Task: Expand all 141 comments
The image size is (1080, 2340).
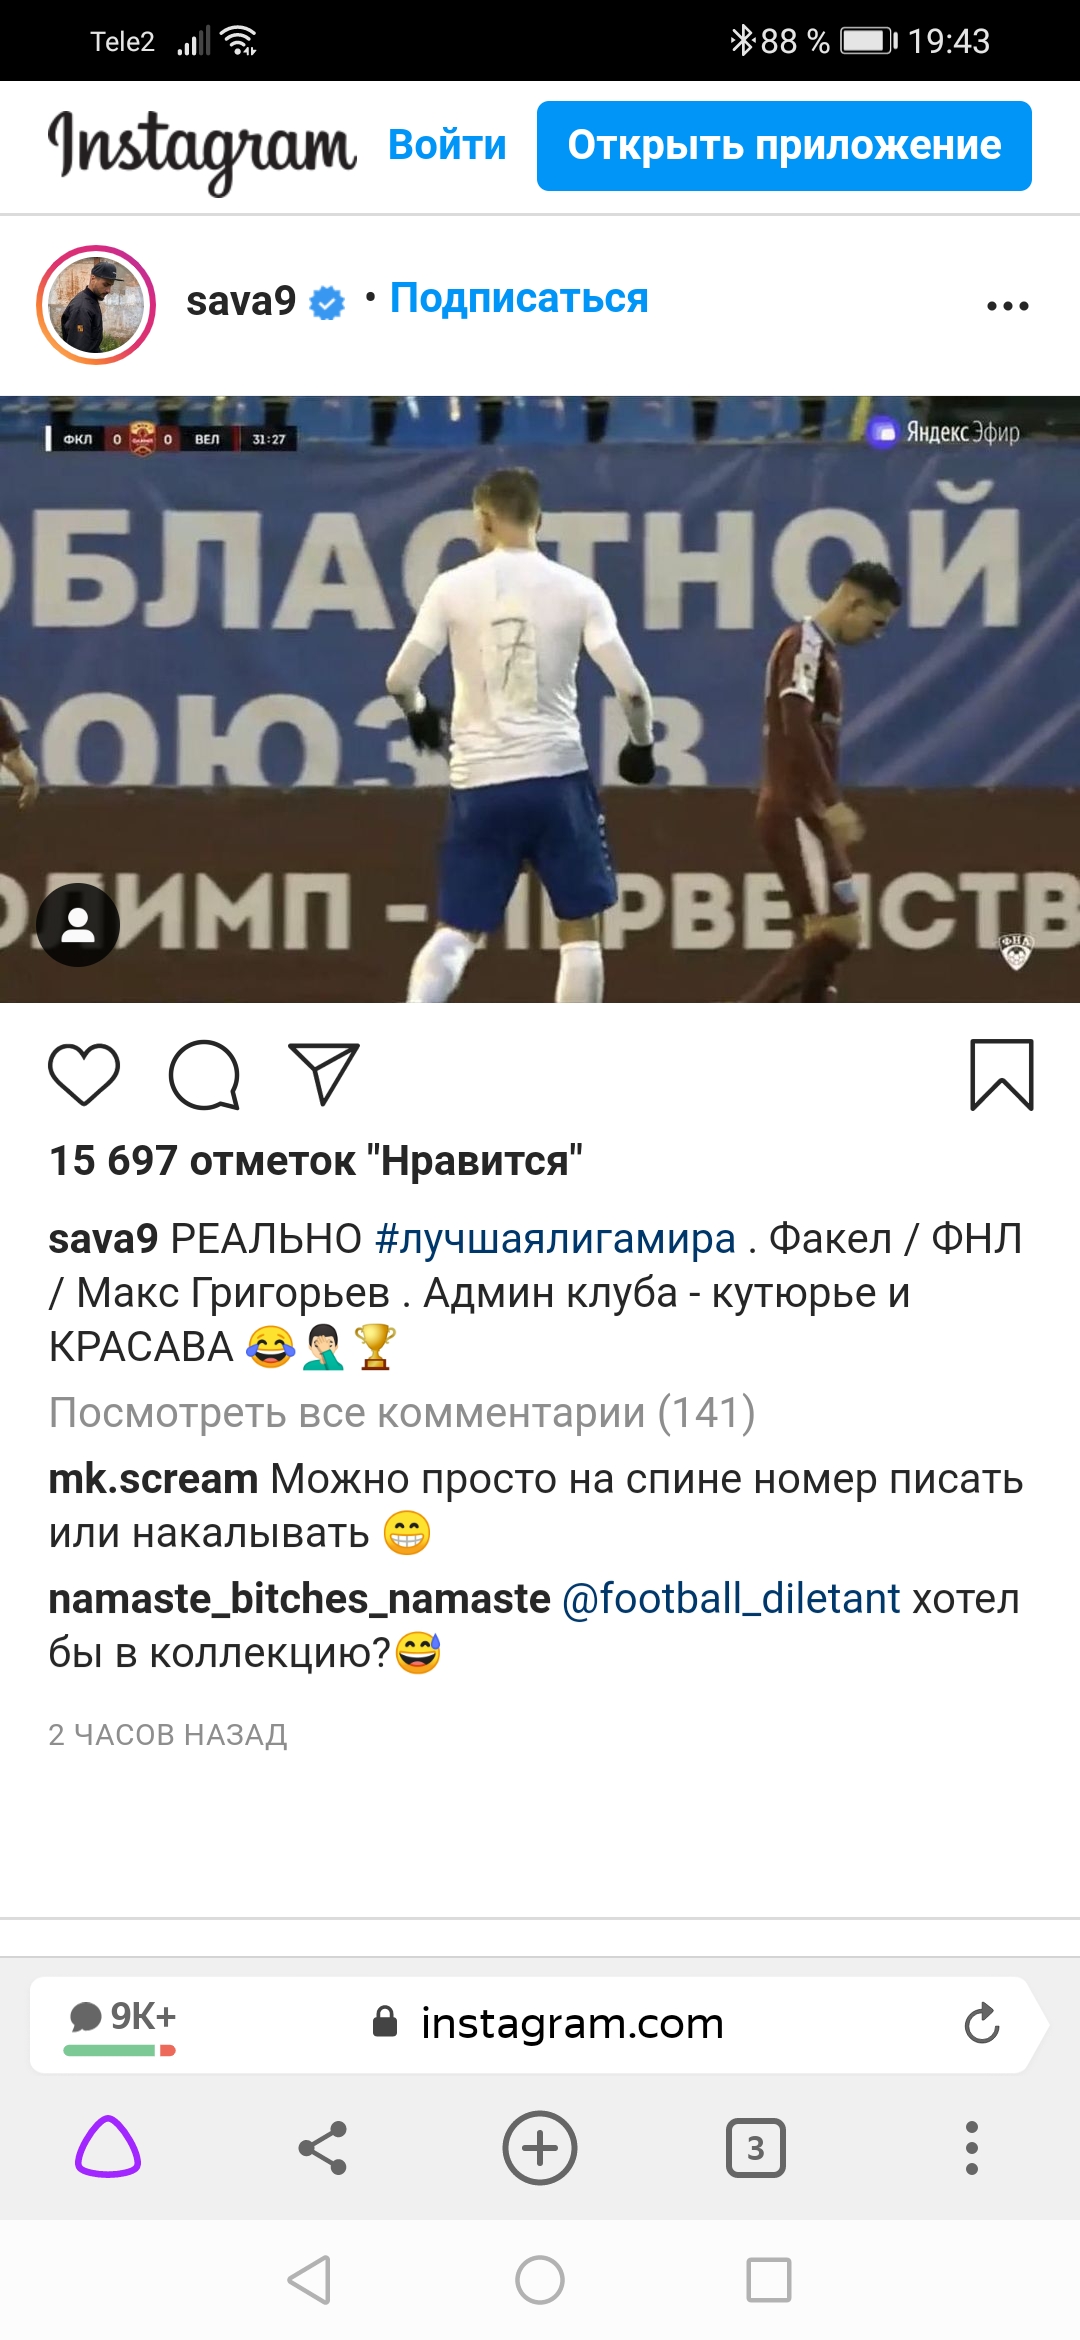Action: pos(402,1413)
